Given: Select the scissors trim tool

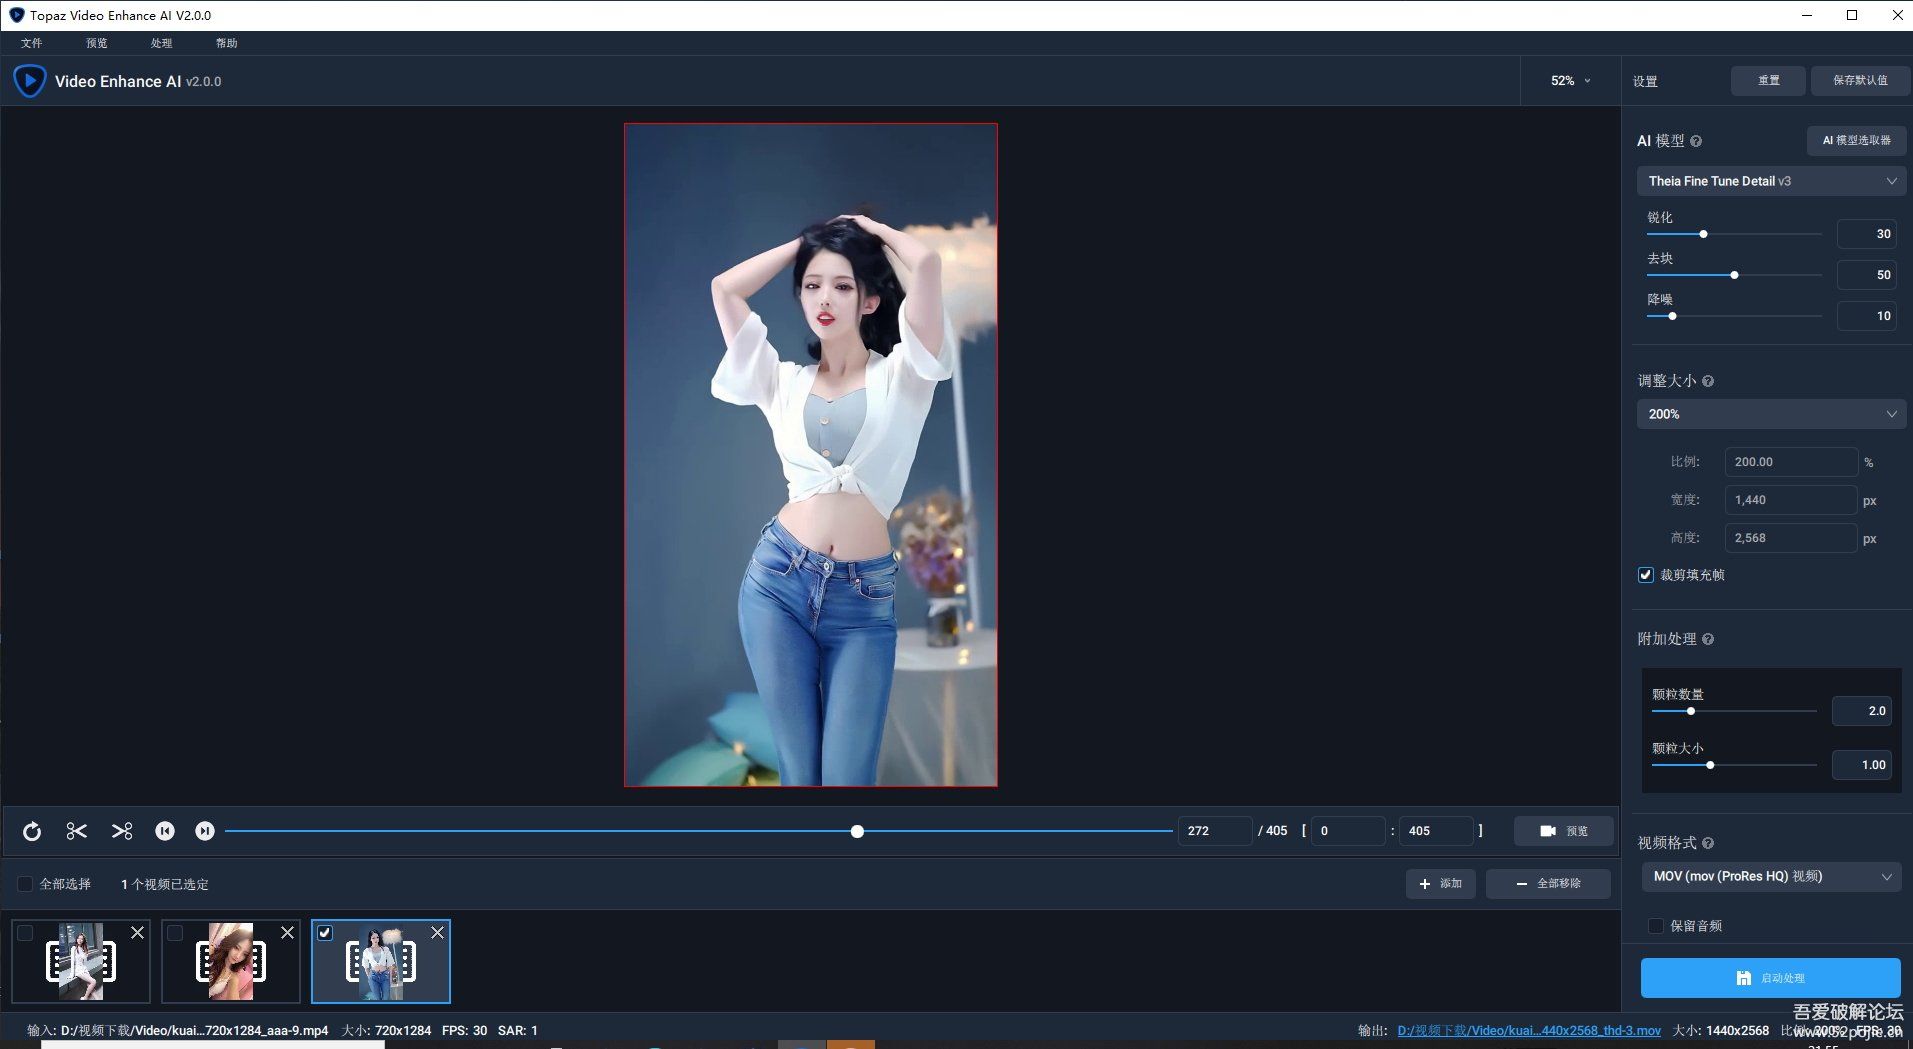Looking at the screenshot, I should click(76, 831).
